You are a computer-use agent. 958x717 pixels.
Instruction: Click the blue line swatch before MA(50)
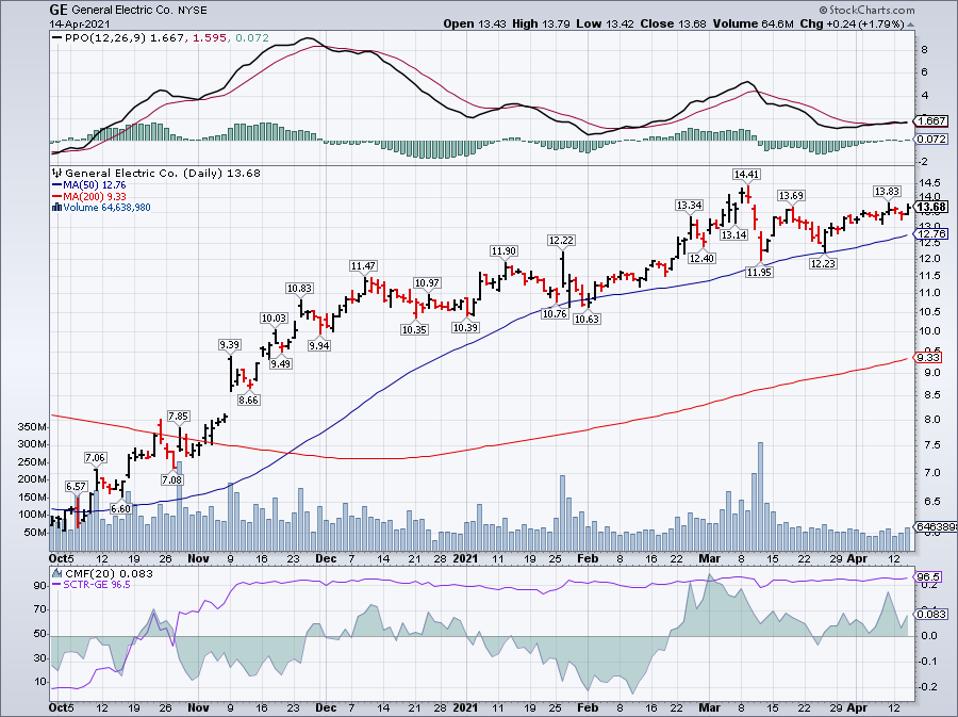(57, 185)
